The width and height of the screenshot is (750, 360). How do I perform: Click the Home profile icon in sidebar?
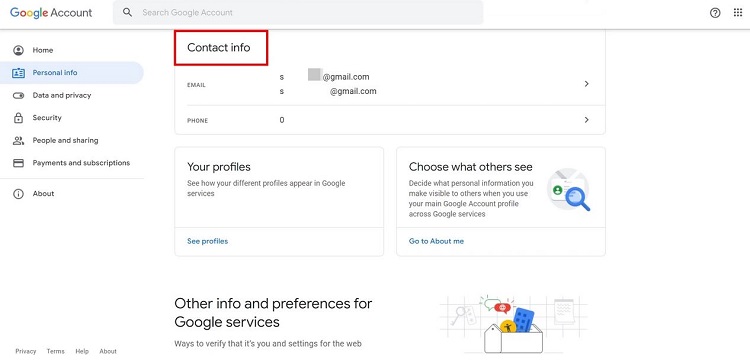click(18, 50)
